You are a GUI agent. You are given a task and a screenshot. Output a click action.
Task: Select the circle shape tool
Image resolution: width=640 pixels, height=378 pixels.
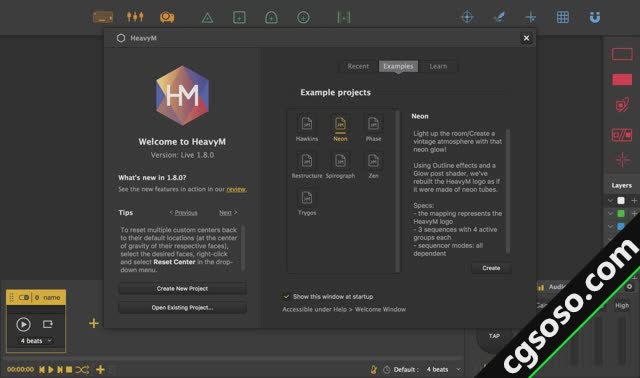[303, 18]
